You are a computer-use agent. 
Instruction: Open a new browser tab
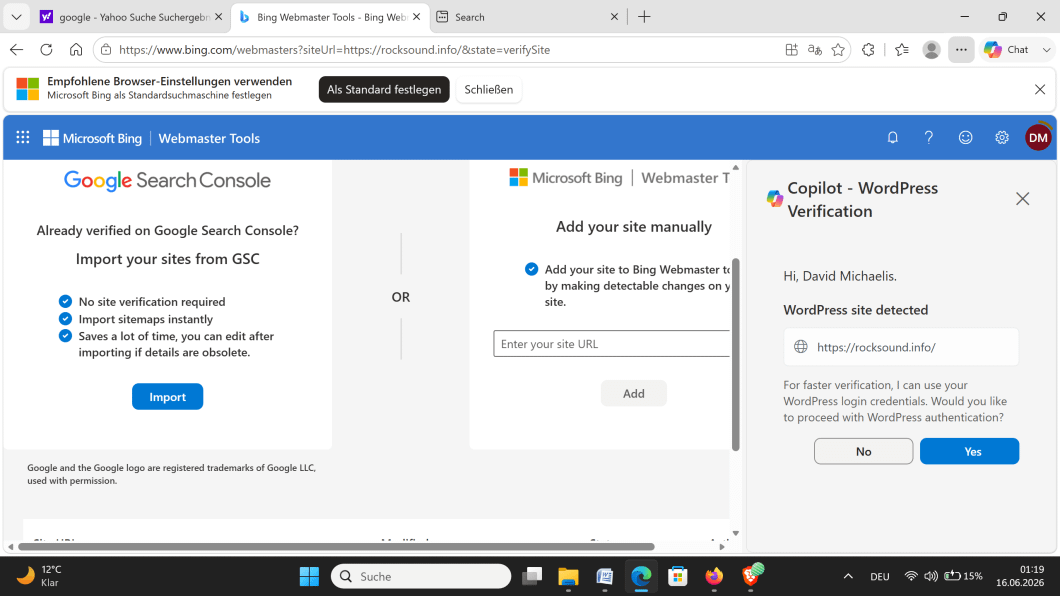point(644,17)
